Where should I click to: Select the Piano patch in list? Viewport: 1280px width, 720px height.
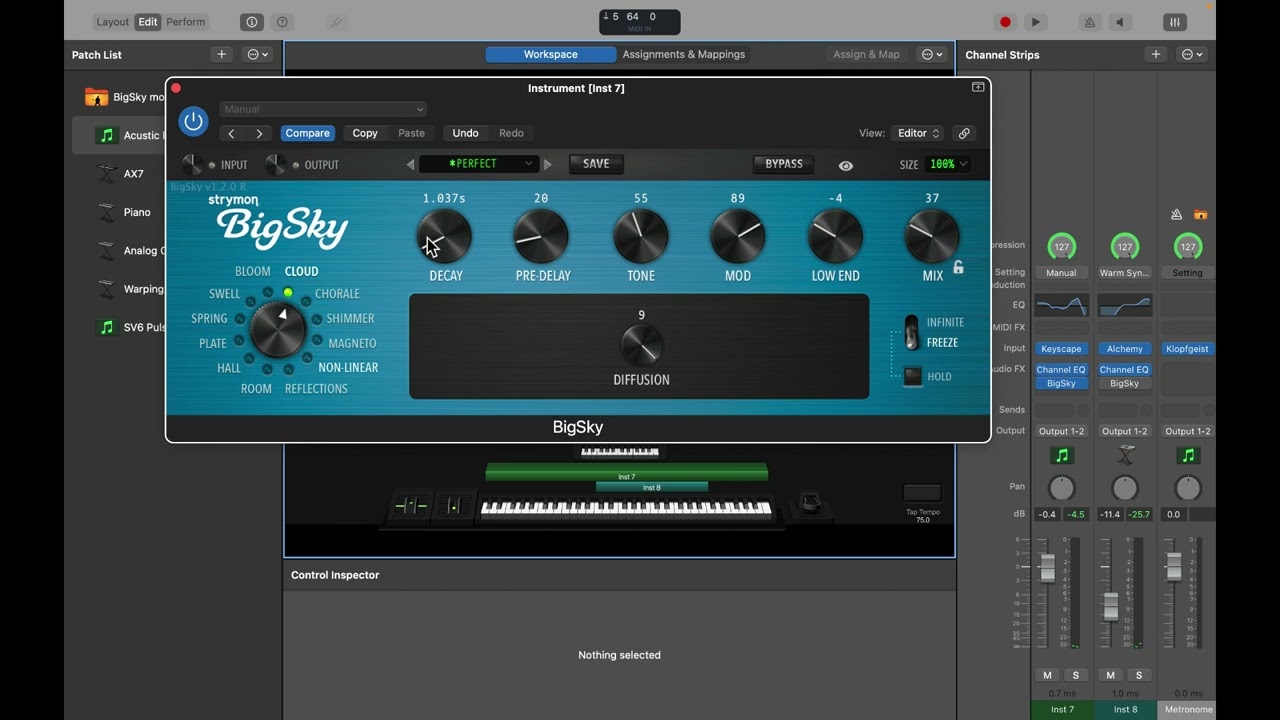[137, 212]
